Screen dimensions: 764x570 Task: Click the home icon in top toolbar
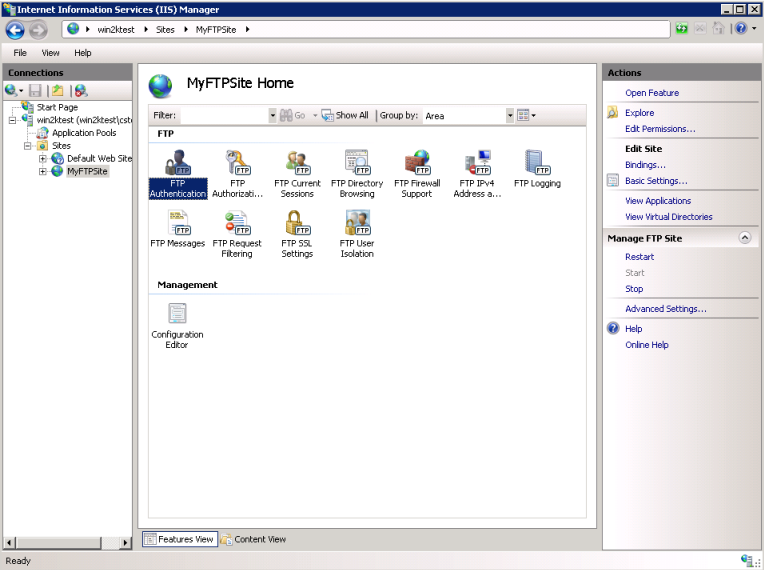[x=718, y=29]
